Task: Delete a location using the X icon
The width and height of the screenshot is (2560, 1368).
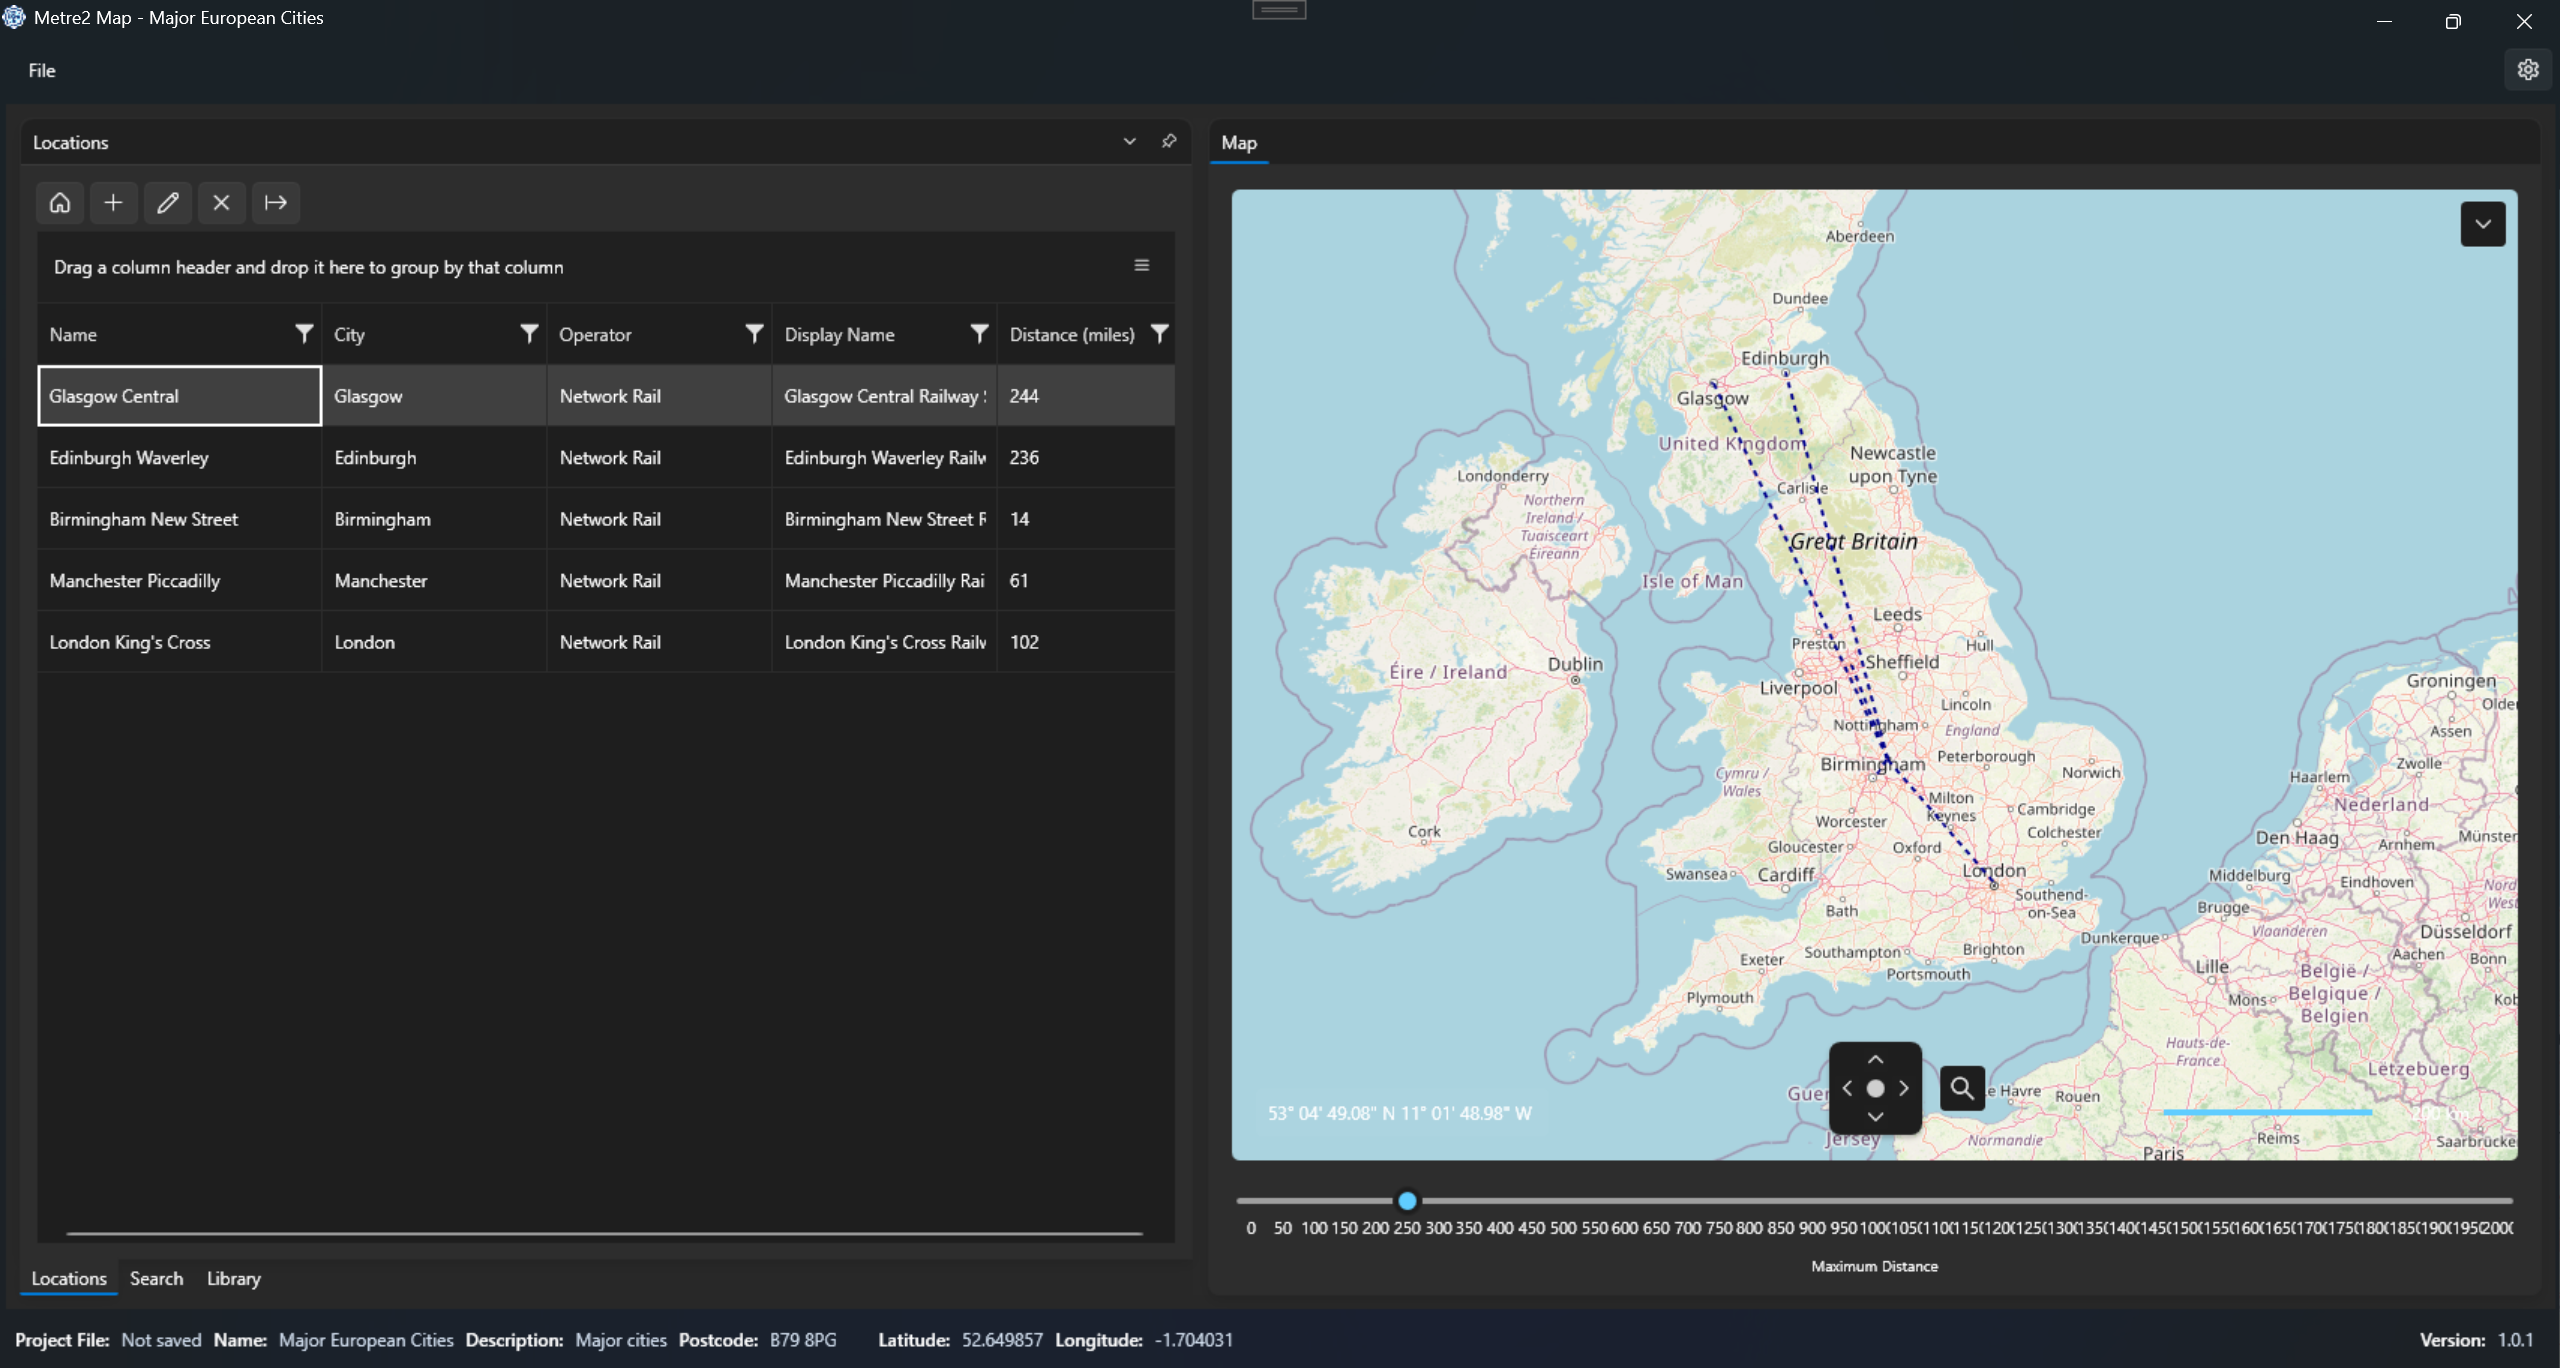Action: click(221, 202)
